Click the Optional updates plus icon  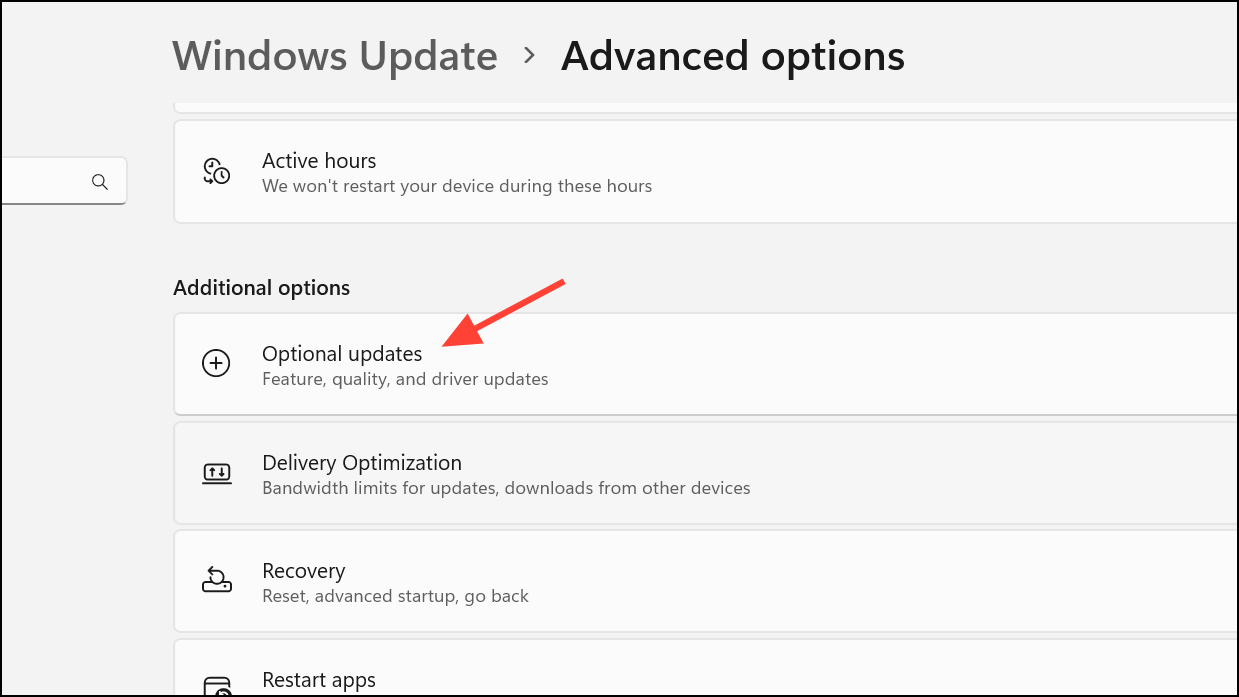click(216, 363)
